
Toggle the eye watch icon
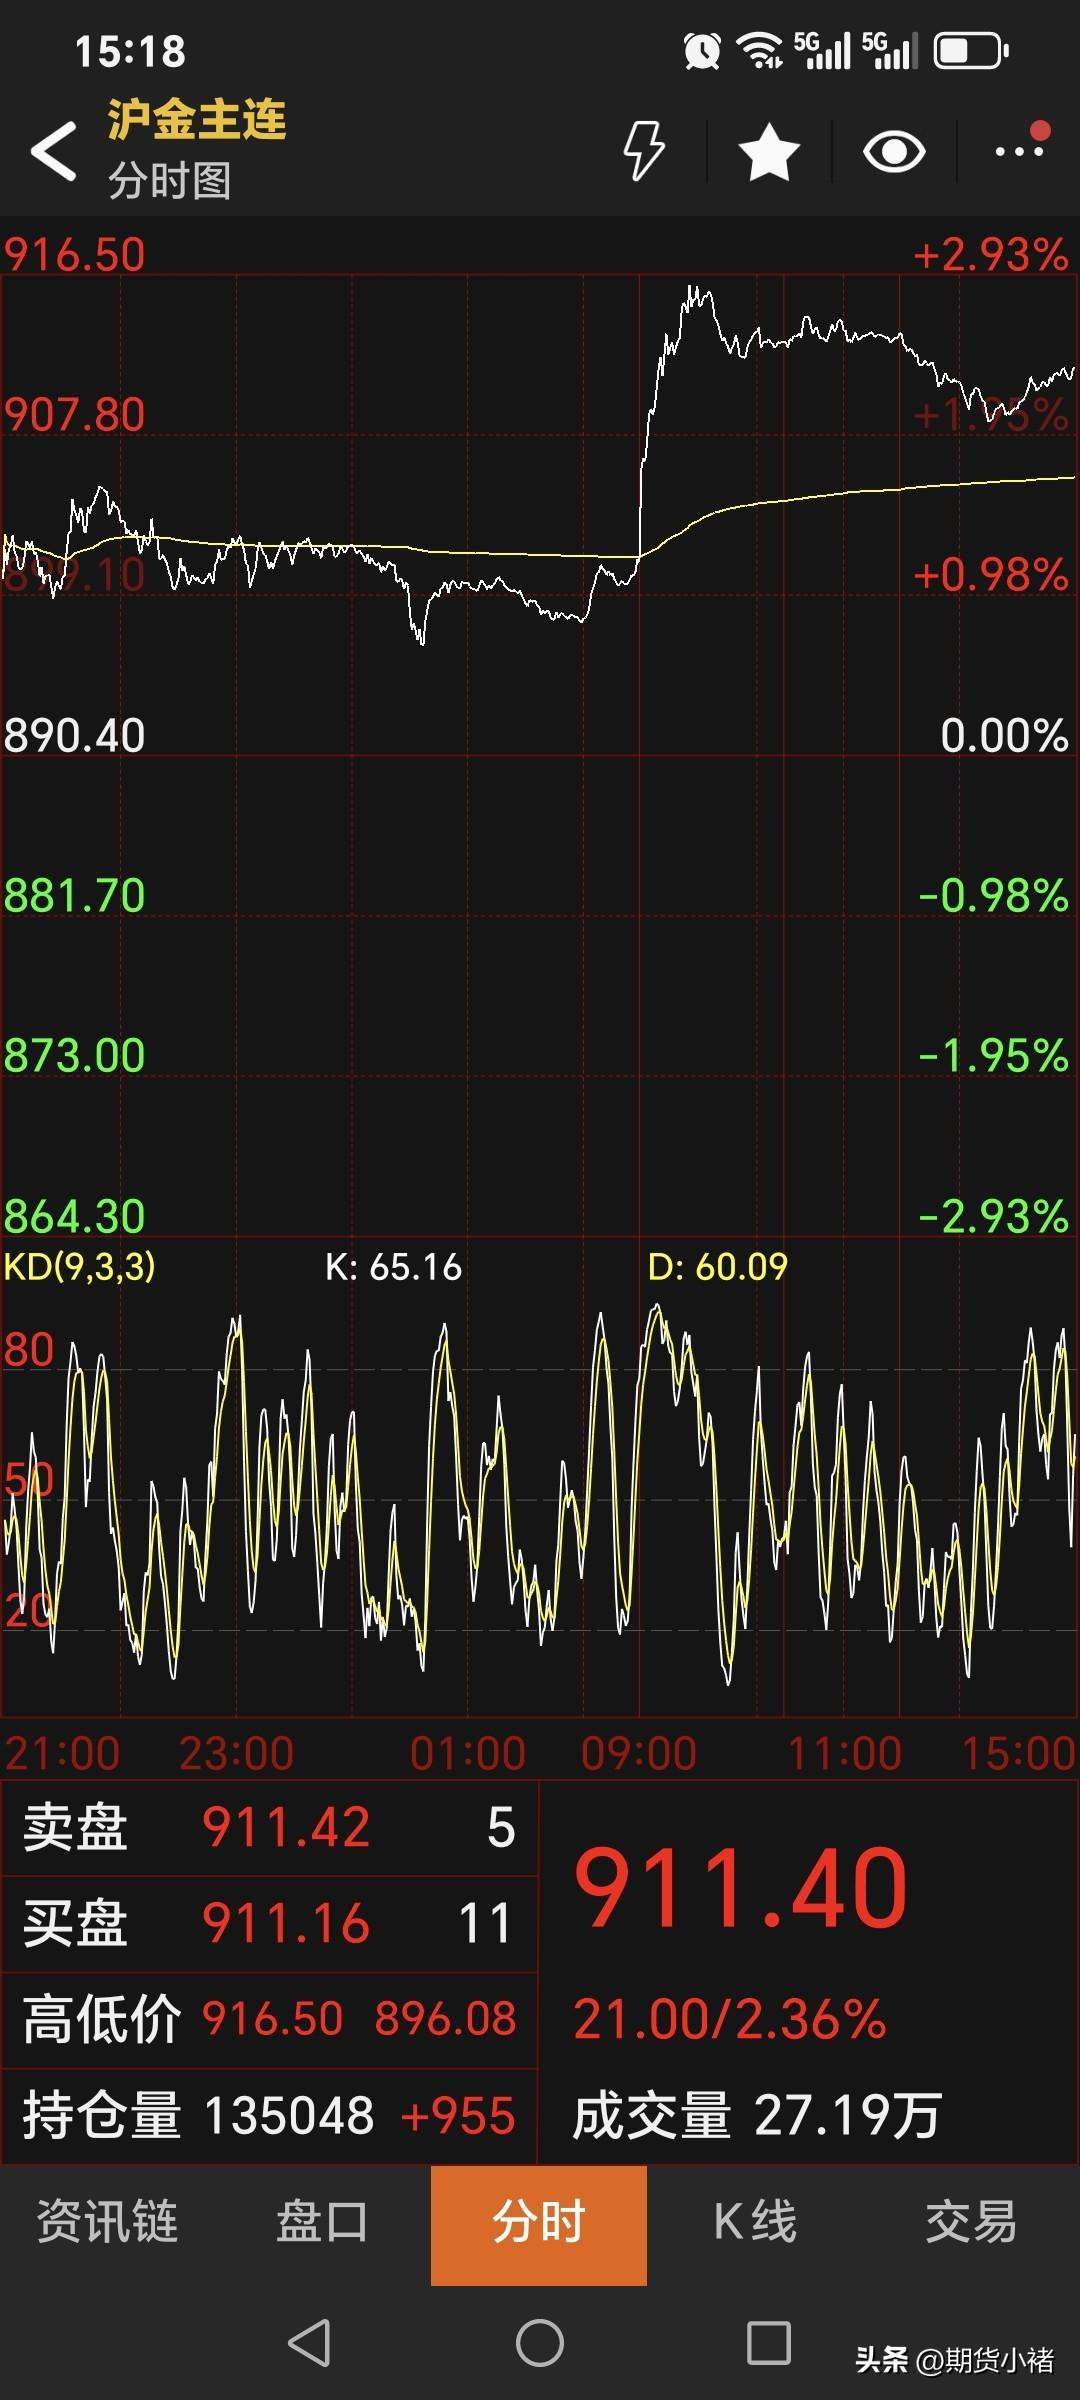(894, 152)
